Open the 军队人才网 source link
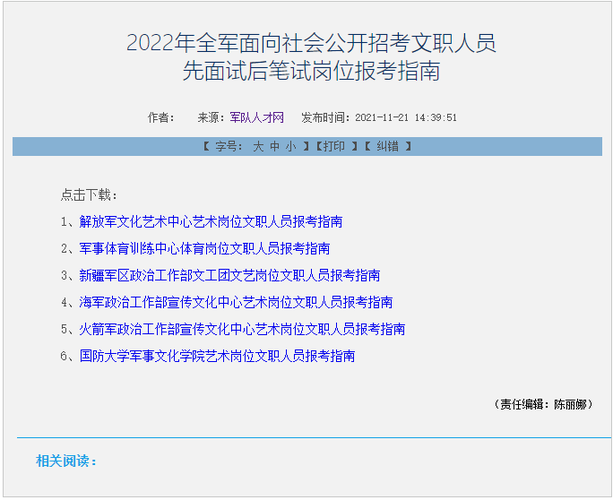 click(256, 117)
